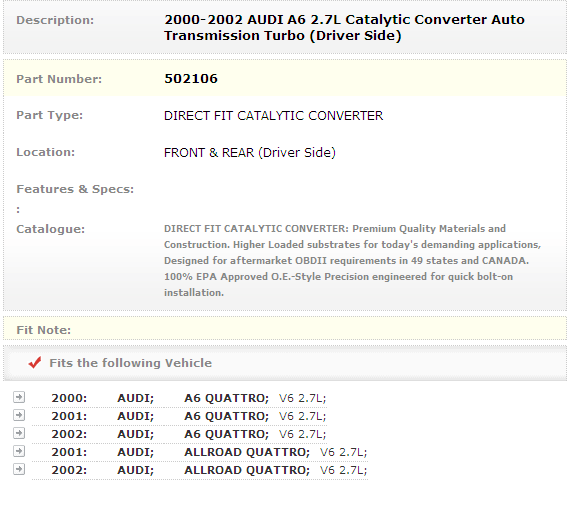Click arrow icon beside 2000 A6 Quattro
This screenshot has width=570, height=527.
point(19,397)
